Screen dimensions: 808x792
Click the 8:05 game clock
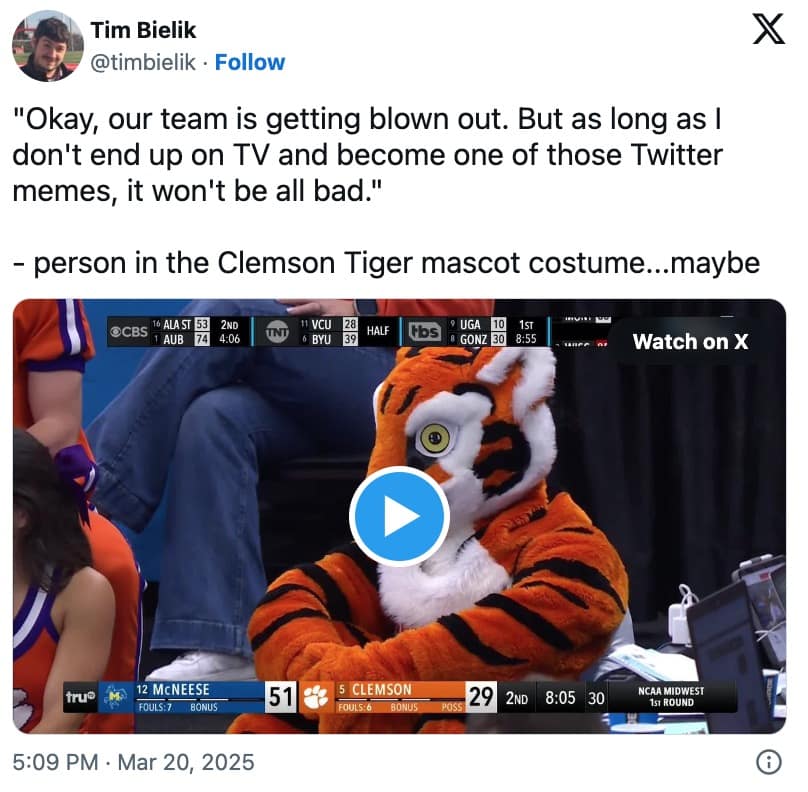tap(559, 698)
